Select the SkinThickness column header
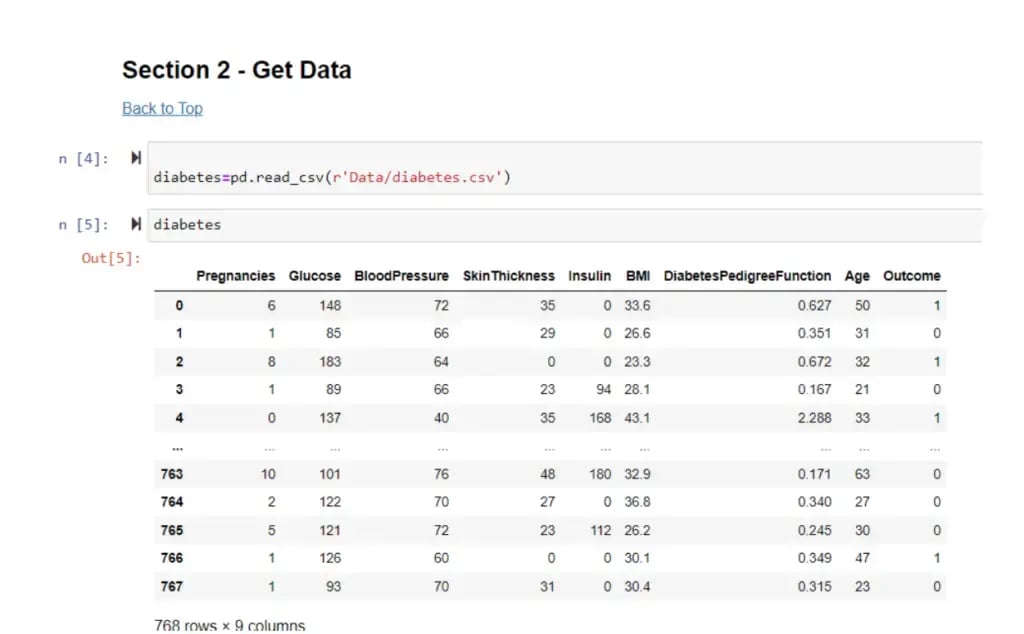1024x634 pixels. [508, 276]
